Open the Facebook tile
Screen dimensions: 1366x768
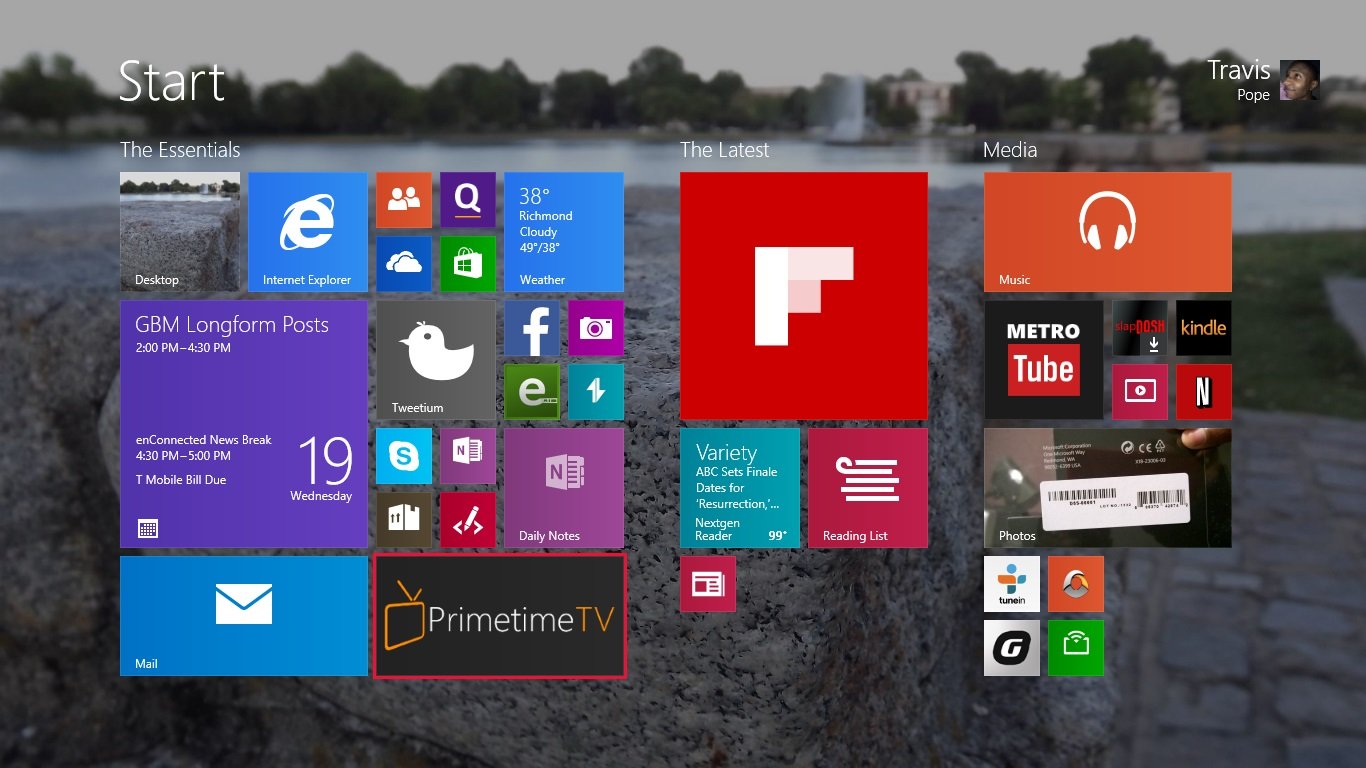[532, 328]
